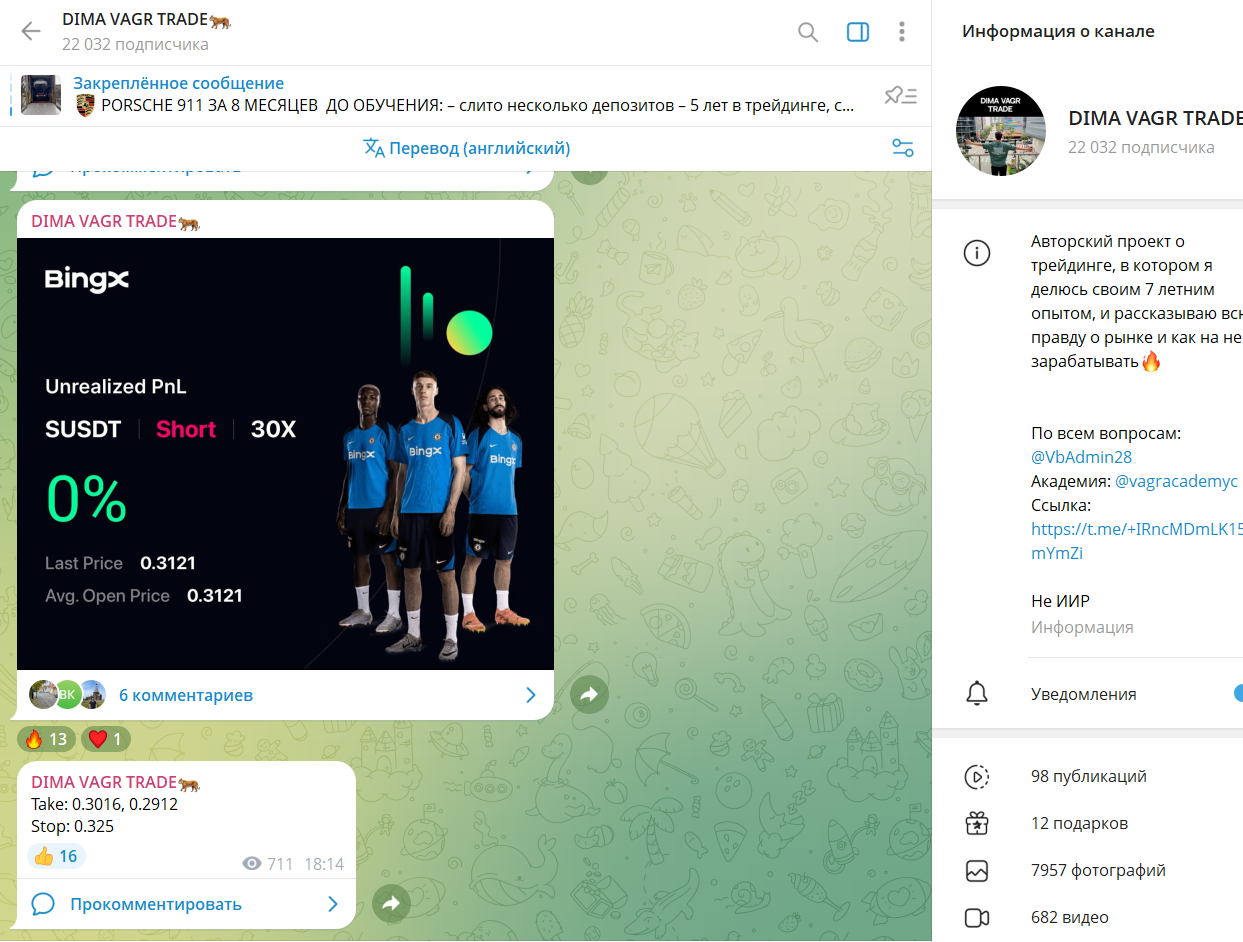Open search in the channel
The width and height of the screenshot is (1243, 942).
click(x=808, y=32)
